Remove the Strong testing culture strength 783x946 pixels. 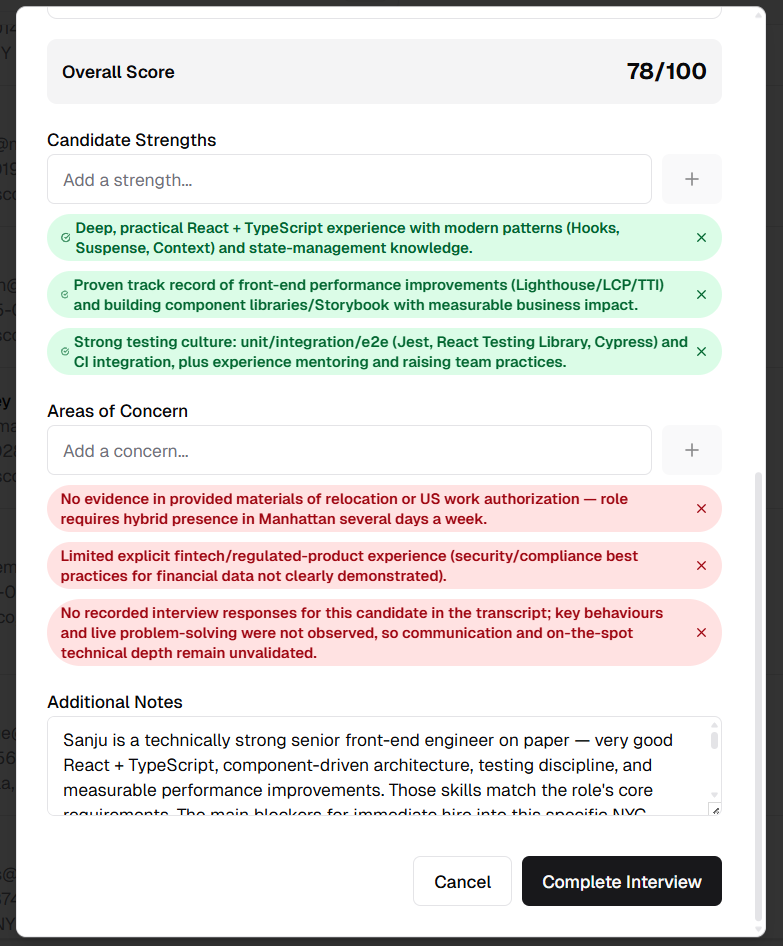pos(701,352)
